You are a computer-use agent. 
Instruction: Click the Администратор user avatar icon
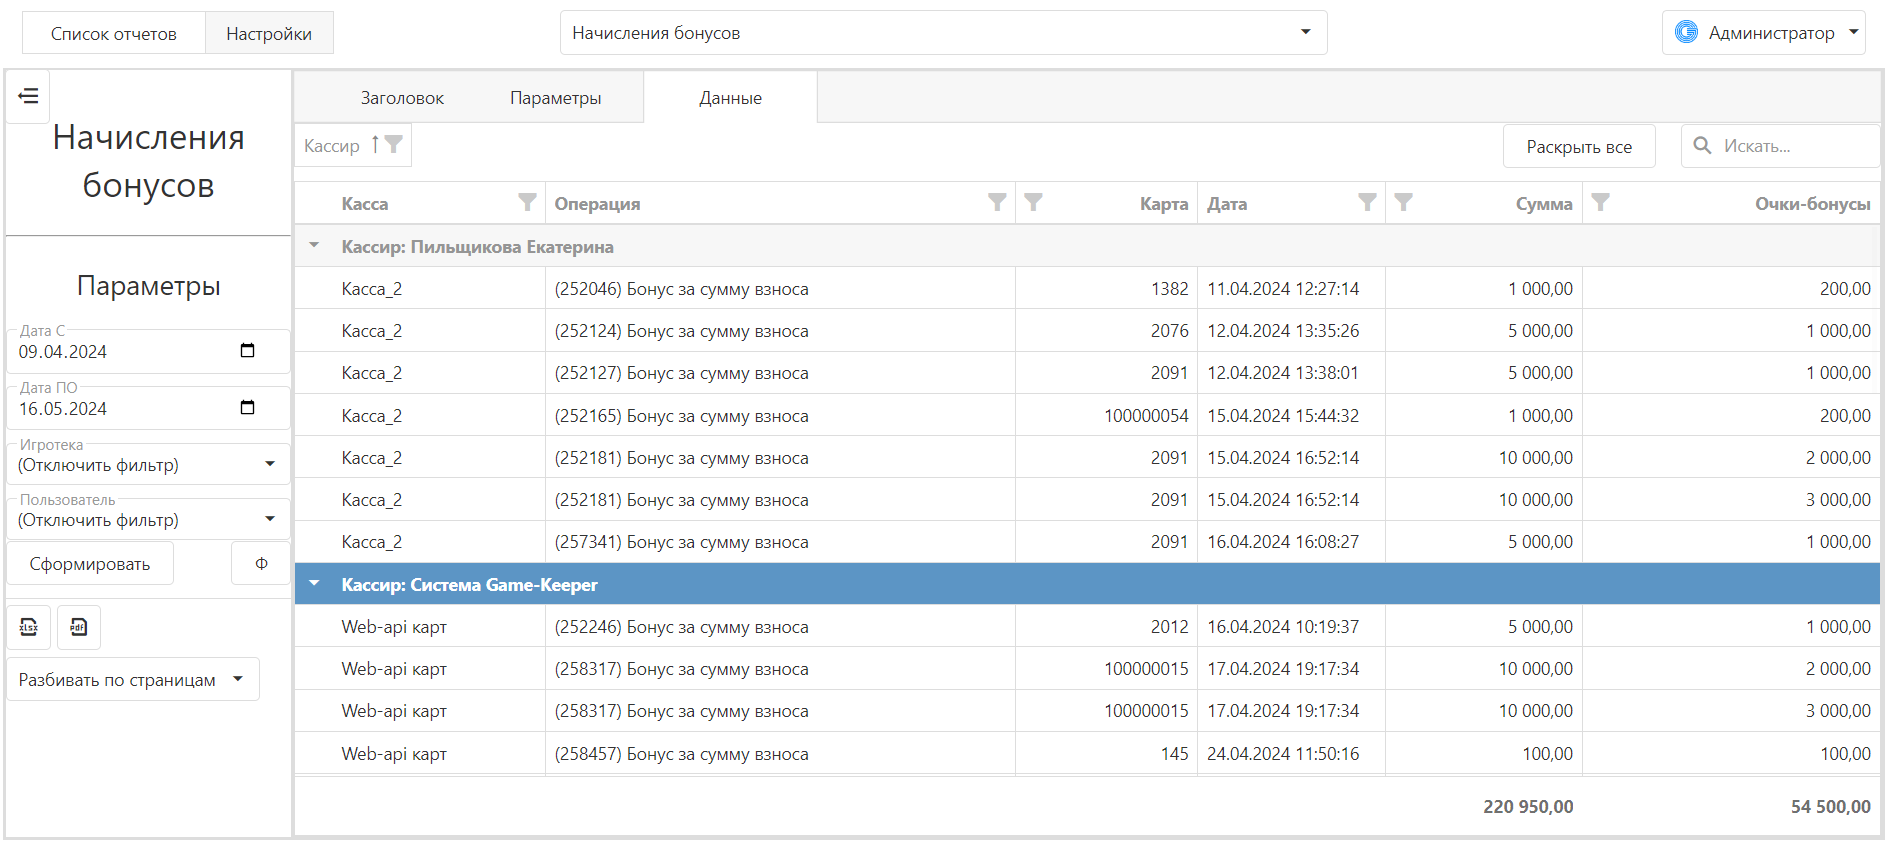point(1686,32)
